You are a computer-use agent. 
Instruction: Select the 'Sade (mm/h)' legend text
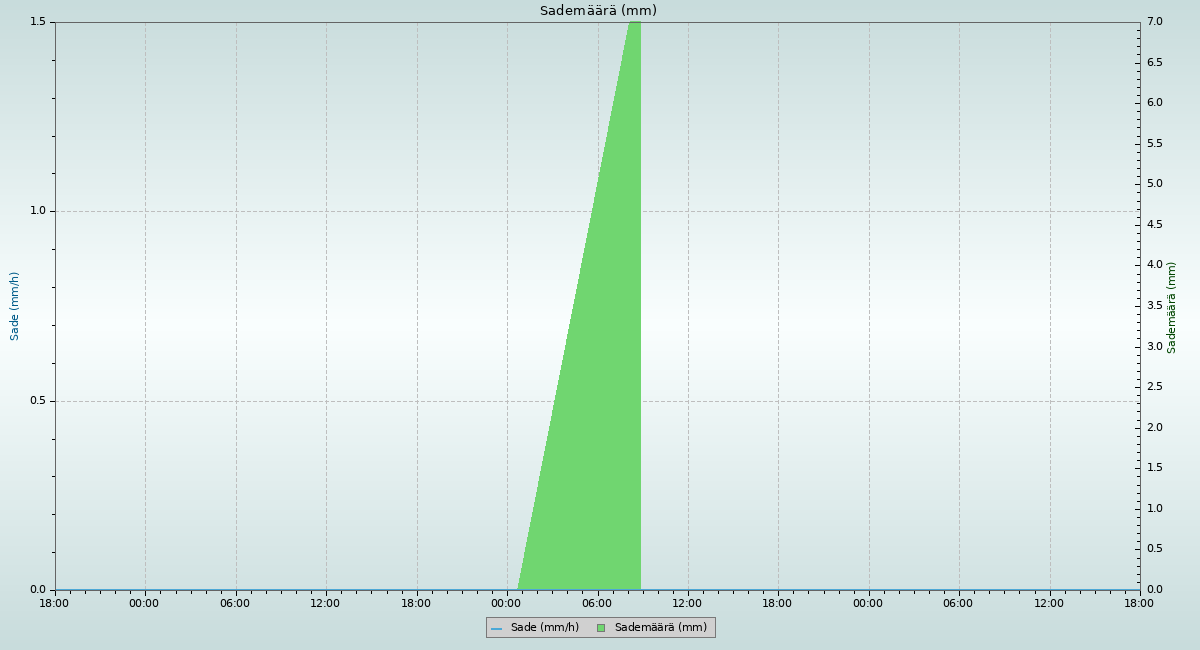(x=544, y=628)
